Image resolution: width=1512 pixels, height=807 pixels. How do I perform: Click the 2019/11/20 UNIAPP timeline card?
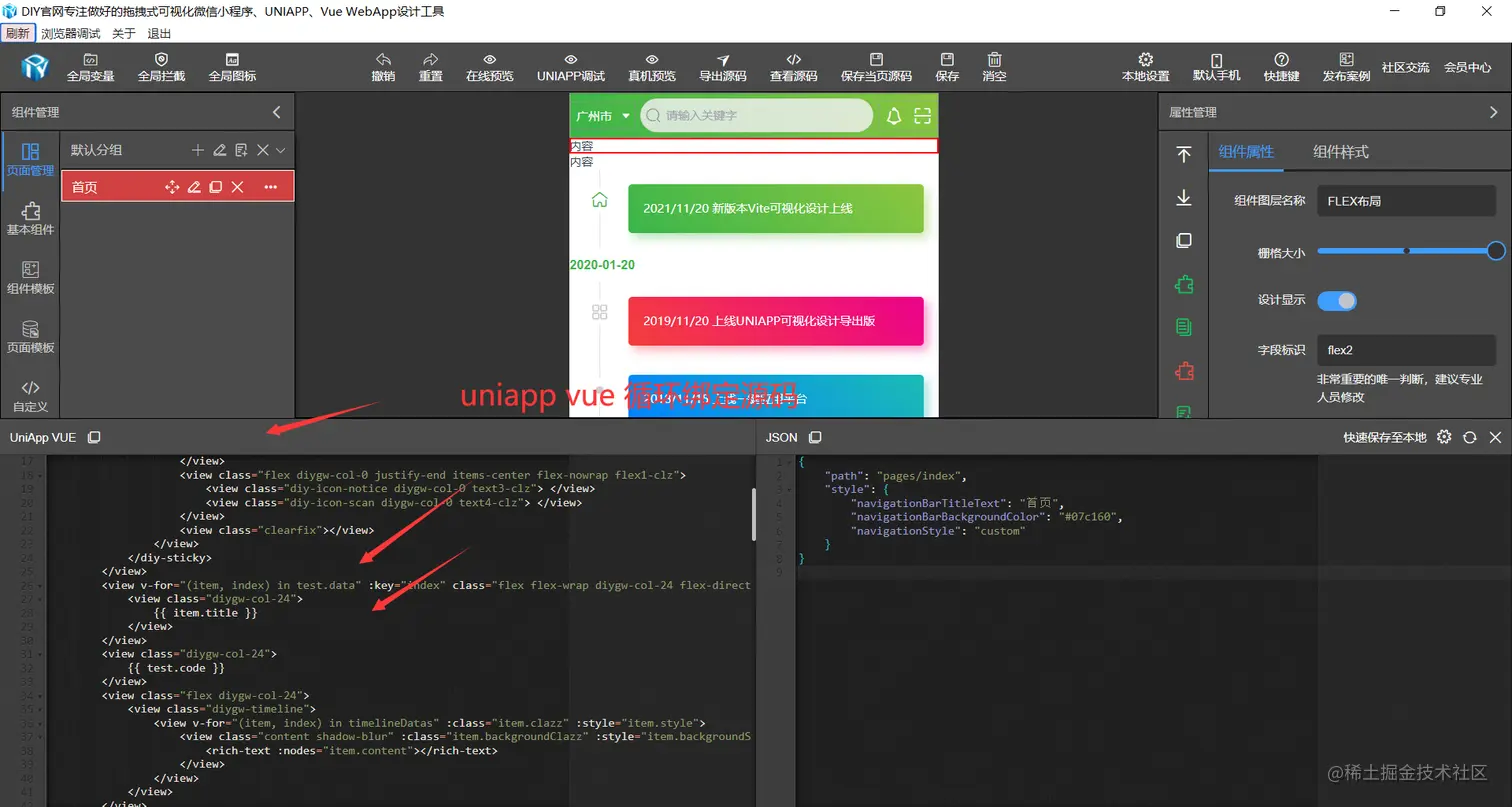776,321
